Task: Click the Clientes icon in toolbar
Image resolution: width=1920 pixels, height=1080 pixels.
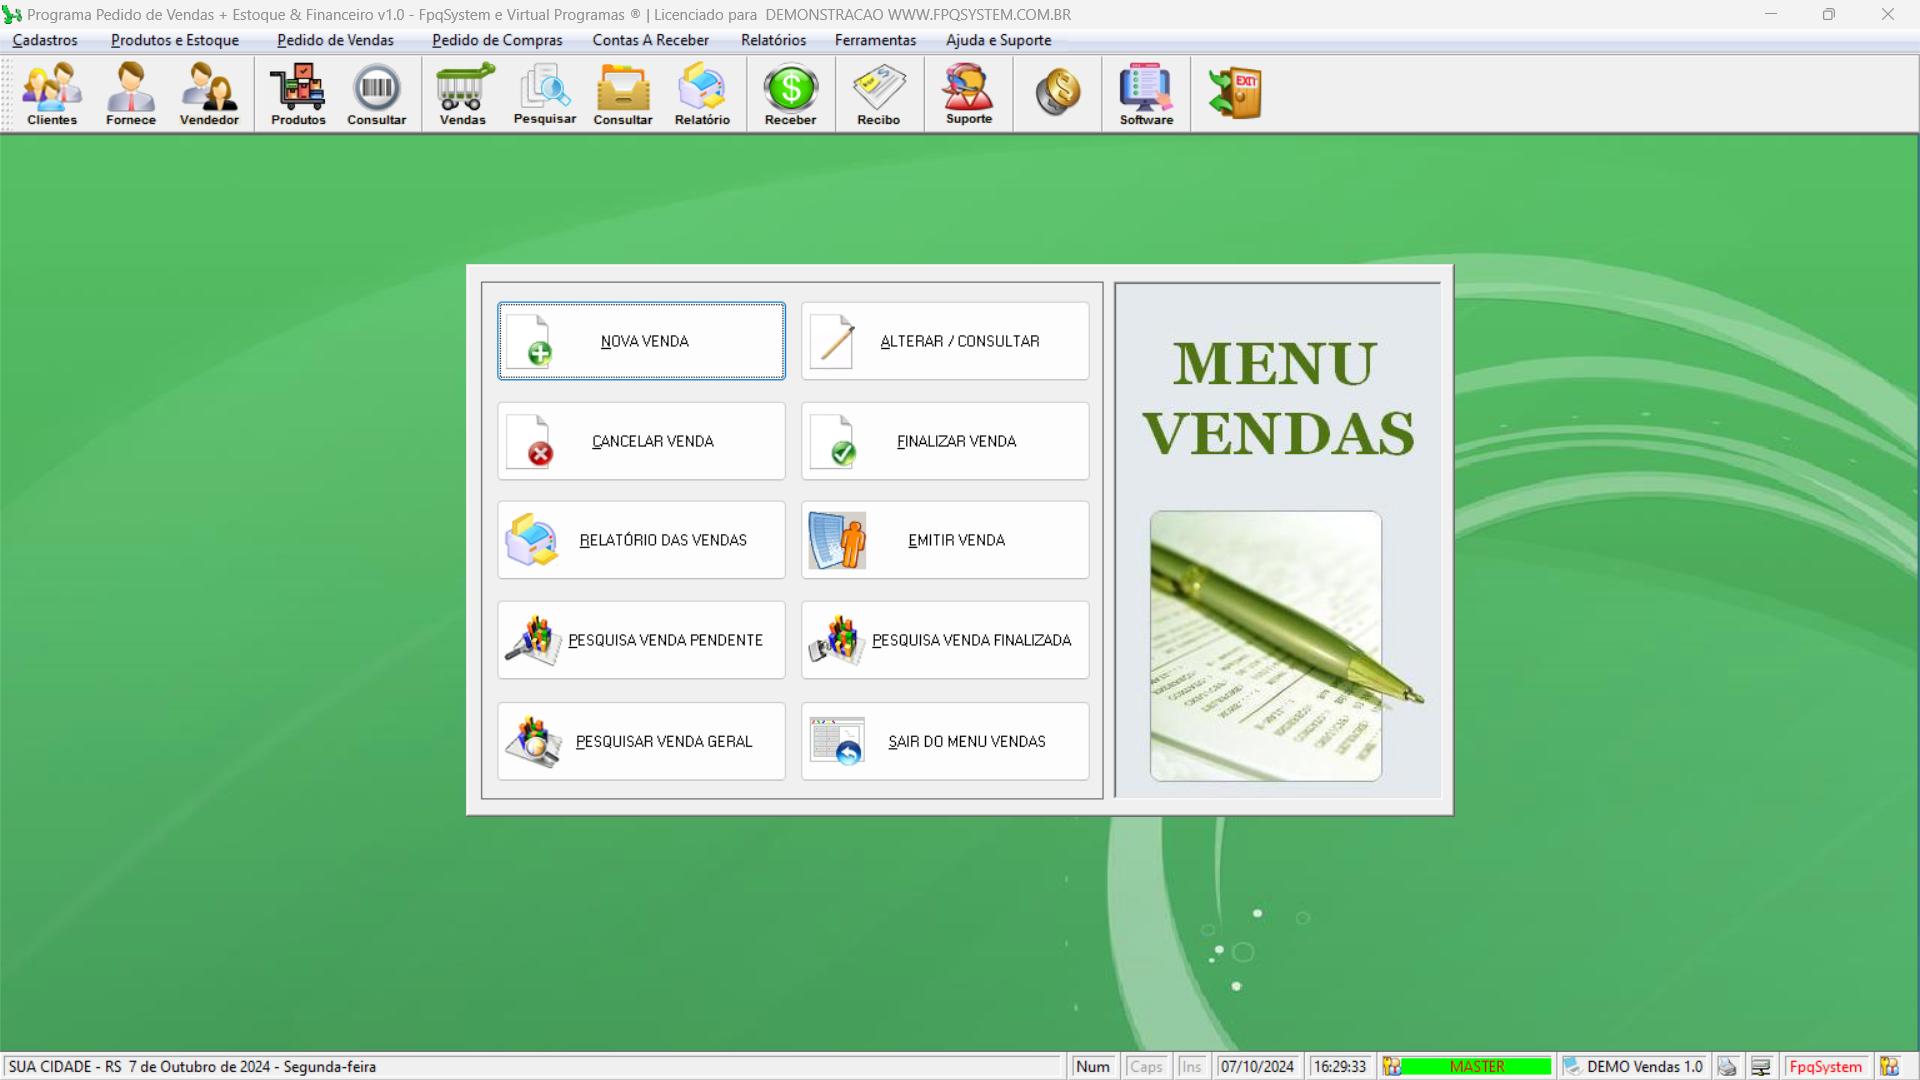Action: 51,95
